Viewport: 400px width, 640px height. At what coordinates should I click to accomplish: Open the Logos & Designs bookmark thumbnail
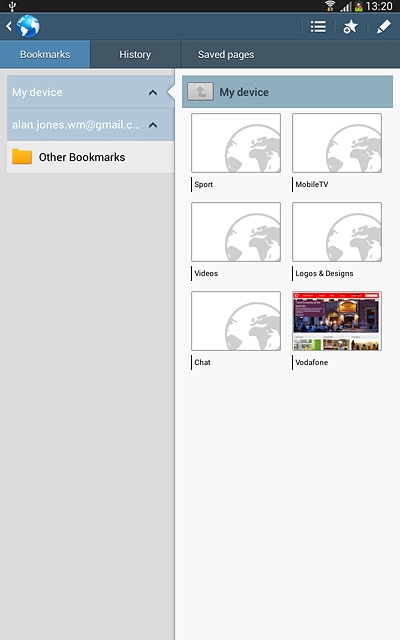point(337,232)
